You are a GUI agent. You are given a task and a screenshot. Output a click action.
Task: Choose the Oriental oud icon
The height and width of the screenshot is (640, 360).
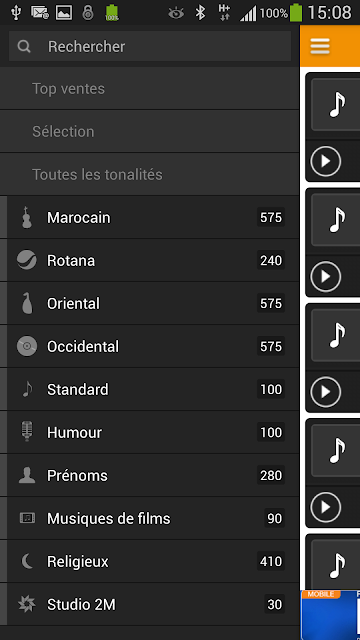27,303
